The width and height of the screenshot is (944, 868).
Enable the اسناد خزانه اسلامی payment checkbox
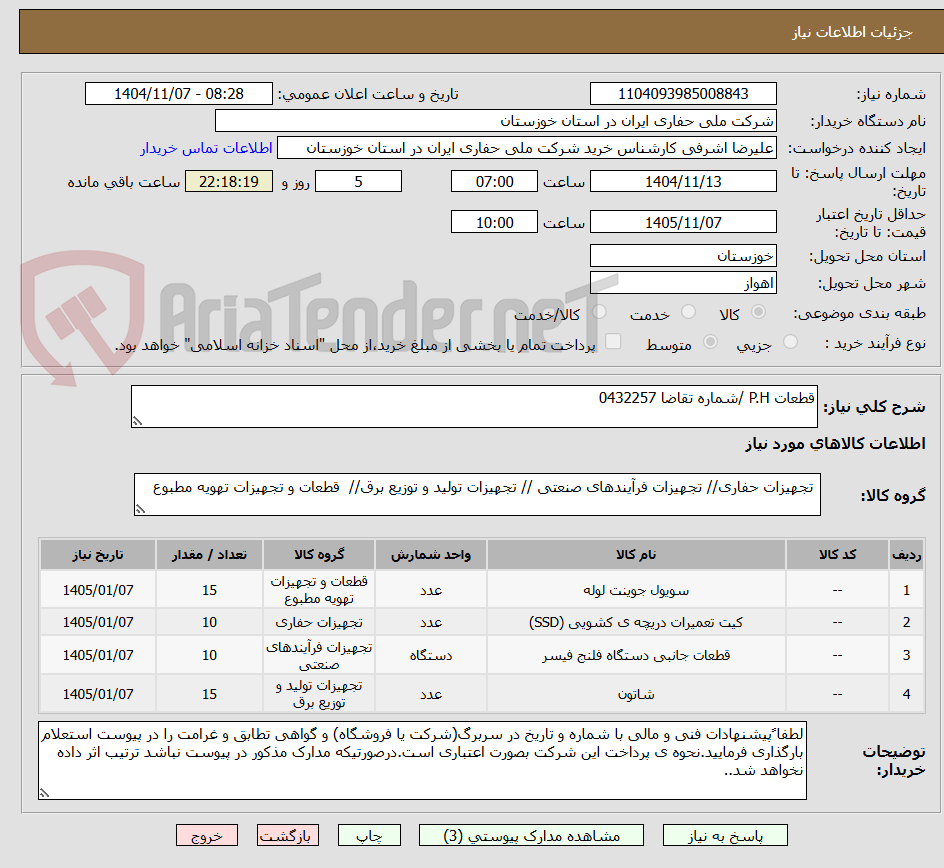(x=612, y=341)
